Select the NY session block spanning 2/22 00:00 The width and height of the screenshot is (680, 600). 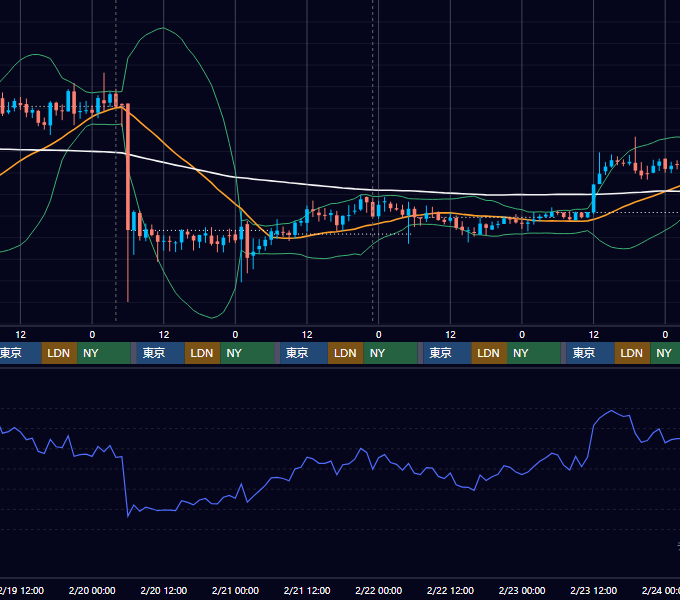coord(390,353)
